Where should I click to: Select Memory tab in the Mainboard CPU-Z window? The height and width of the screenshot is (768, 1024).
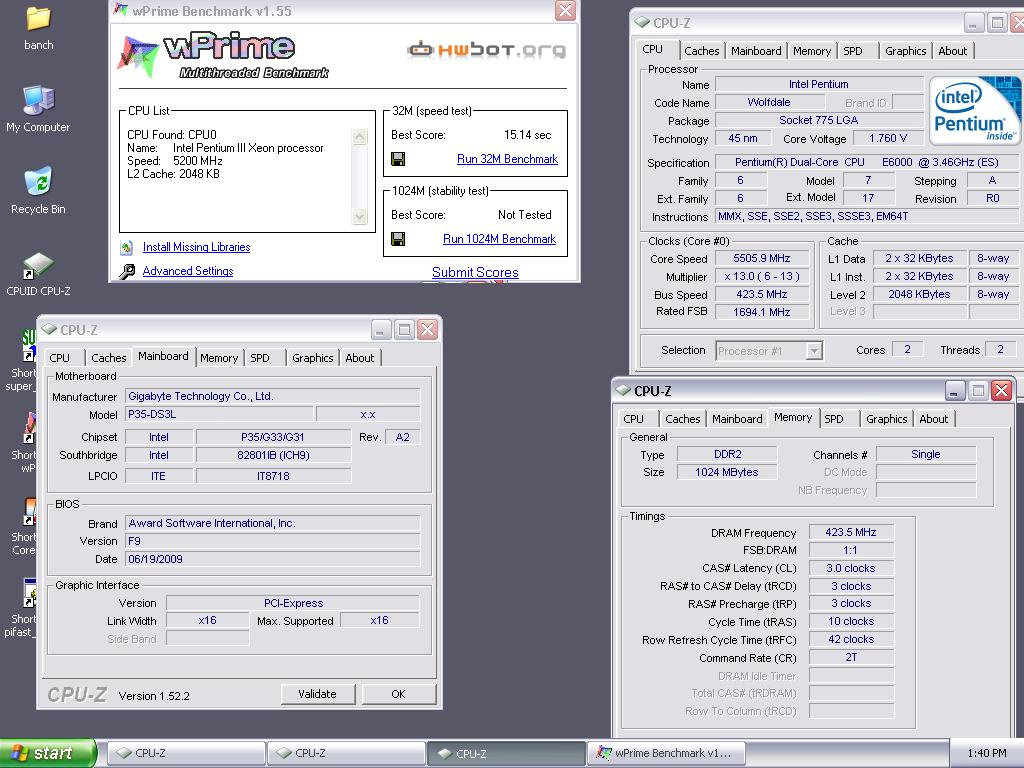(x=219, y=358)
